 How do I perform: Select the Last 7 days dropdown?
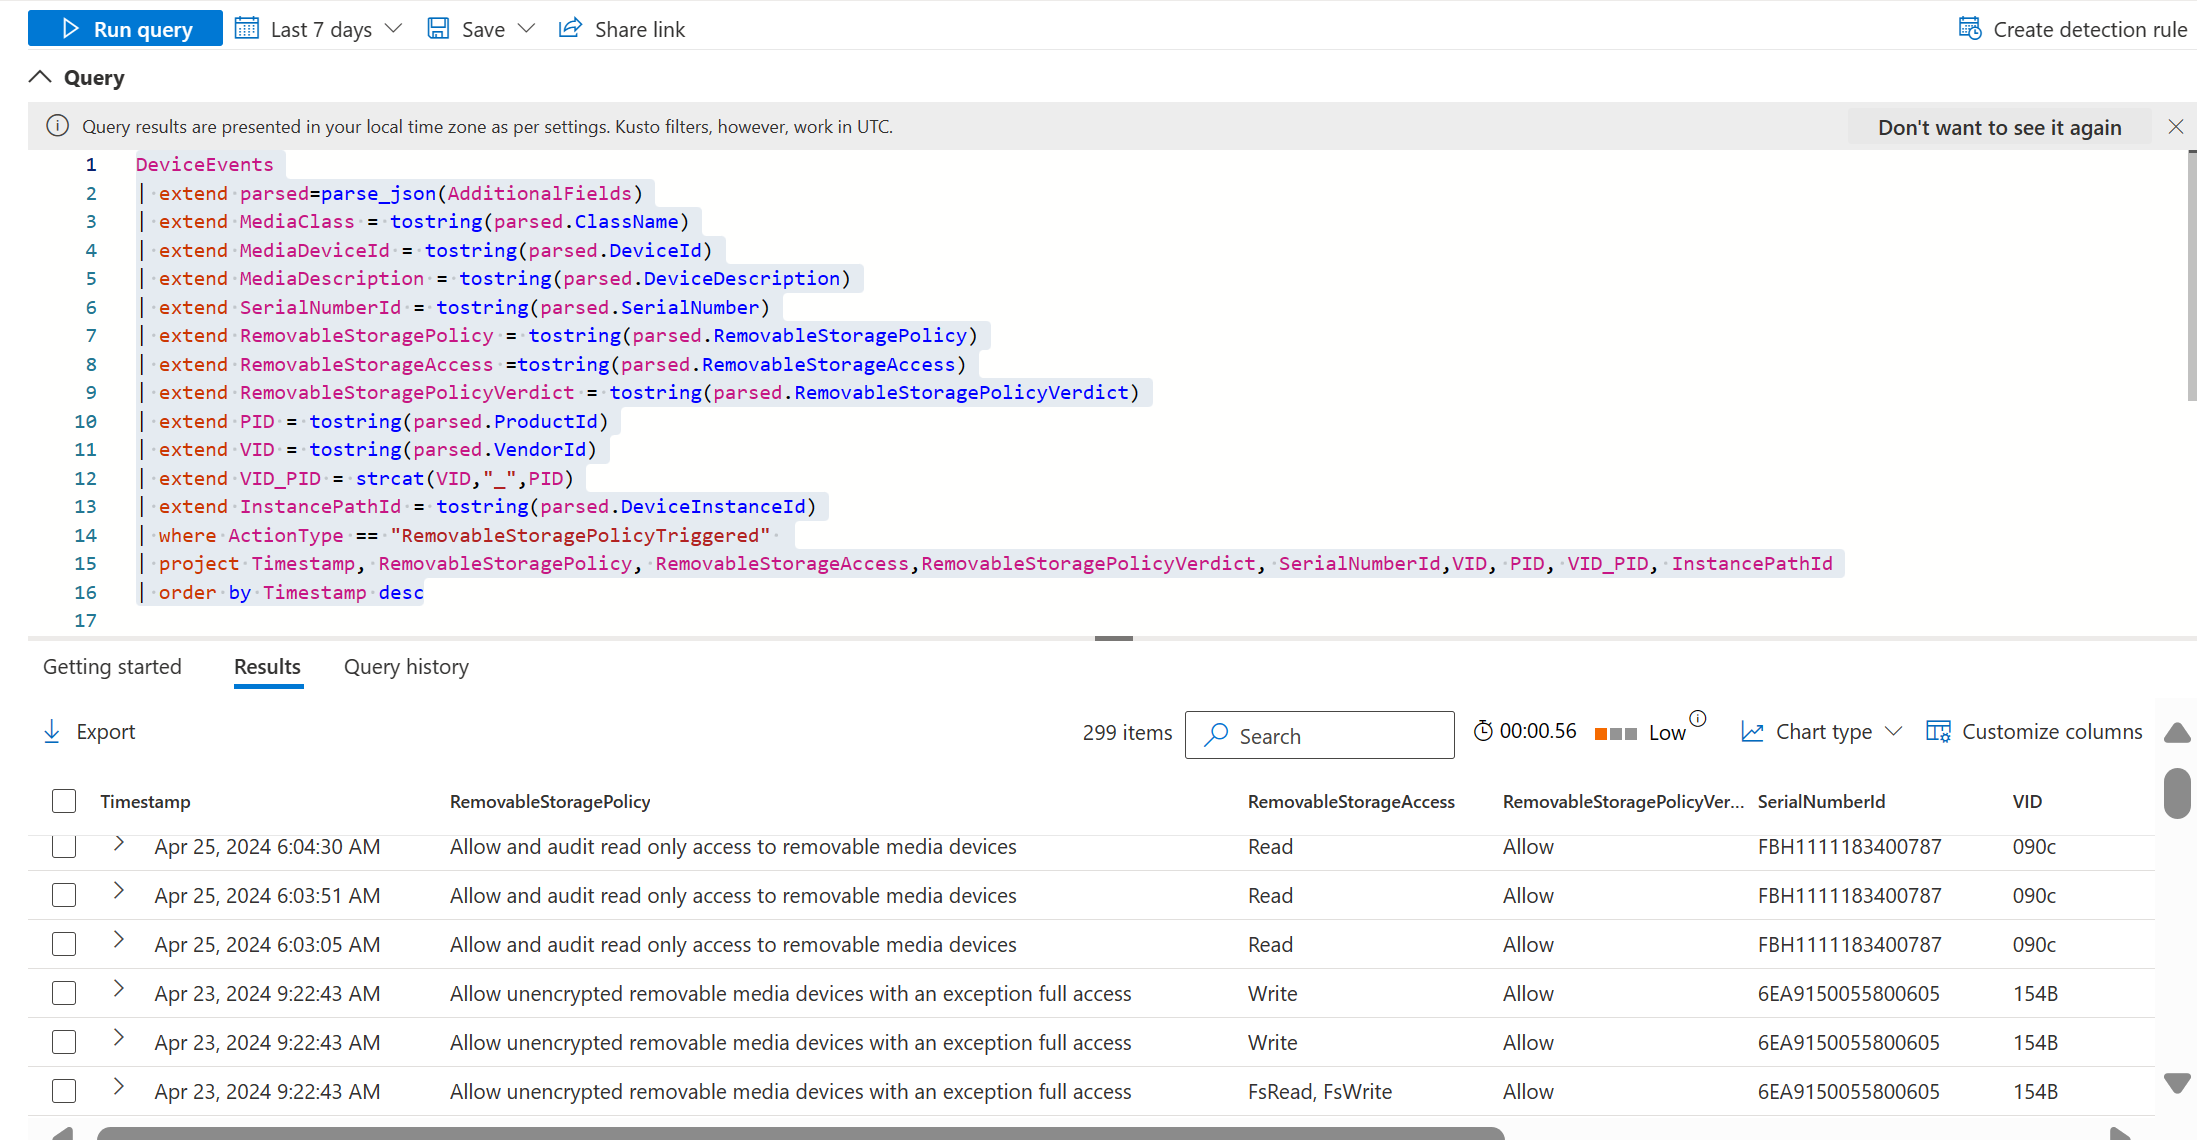point(320,29)
